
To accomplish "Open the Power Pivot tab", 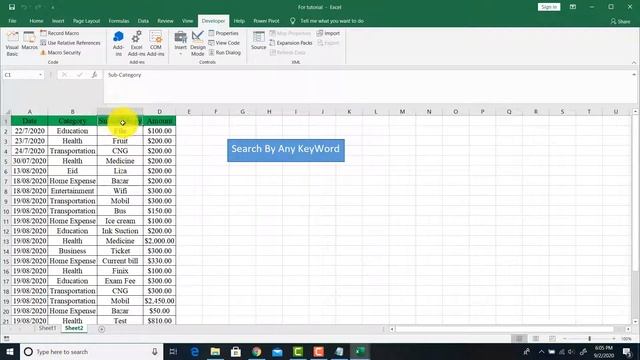I will (x=266, y=21).
